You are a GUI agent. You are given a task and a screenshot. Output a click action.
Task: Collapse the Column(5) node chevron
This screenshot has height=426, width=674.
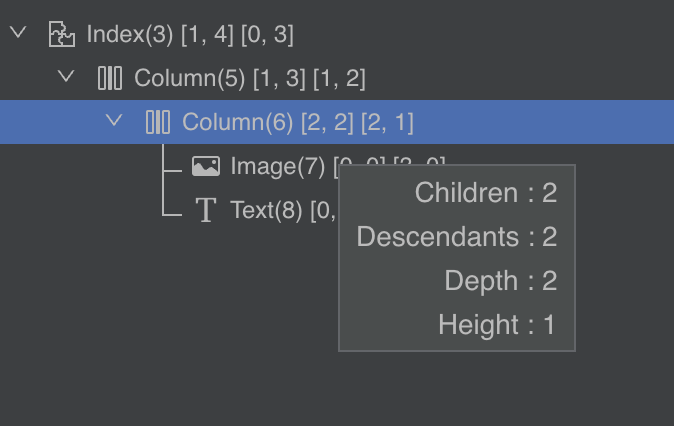pyautogui.click(x=66, y=77)
